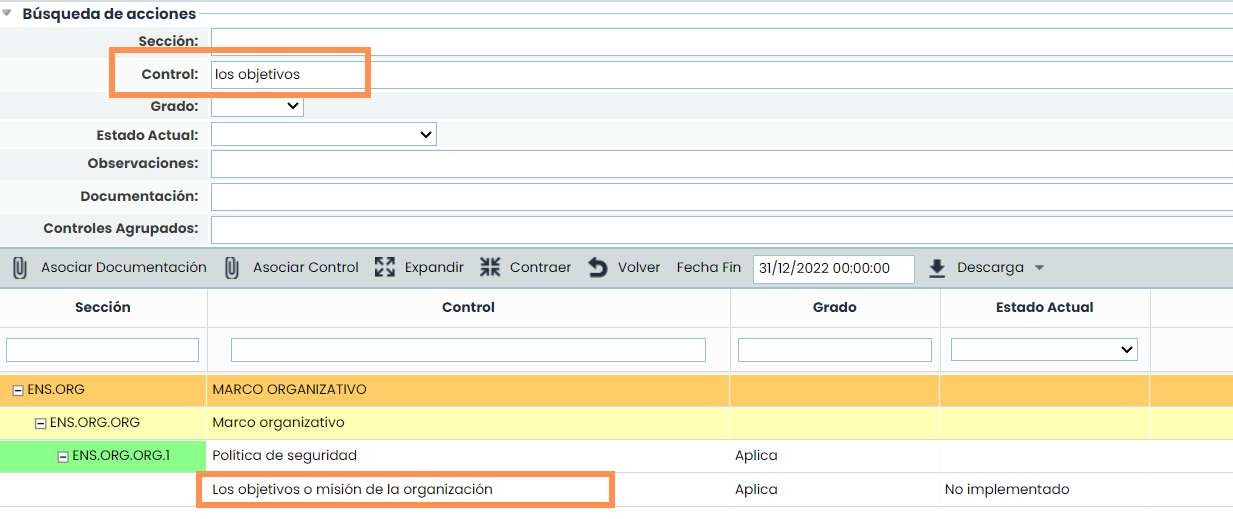The width and height of the screenshot is (1233, 519).
Task: Collapse the ENS.ORG.ORG tree node
Action: pos(40,423)
